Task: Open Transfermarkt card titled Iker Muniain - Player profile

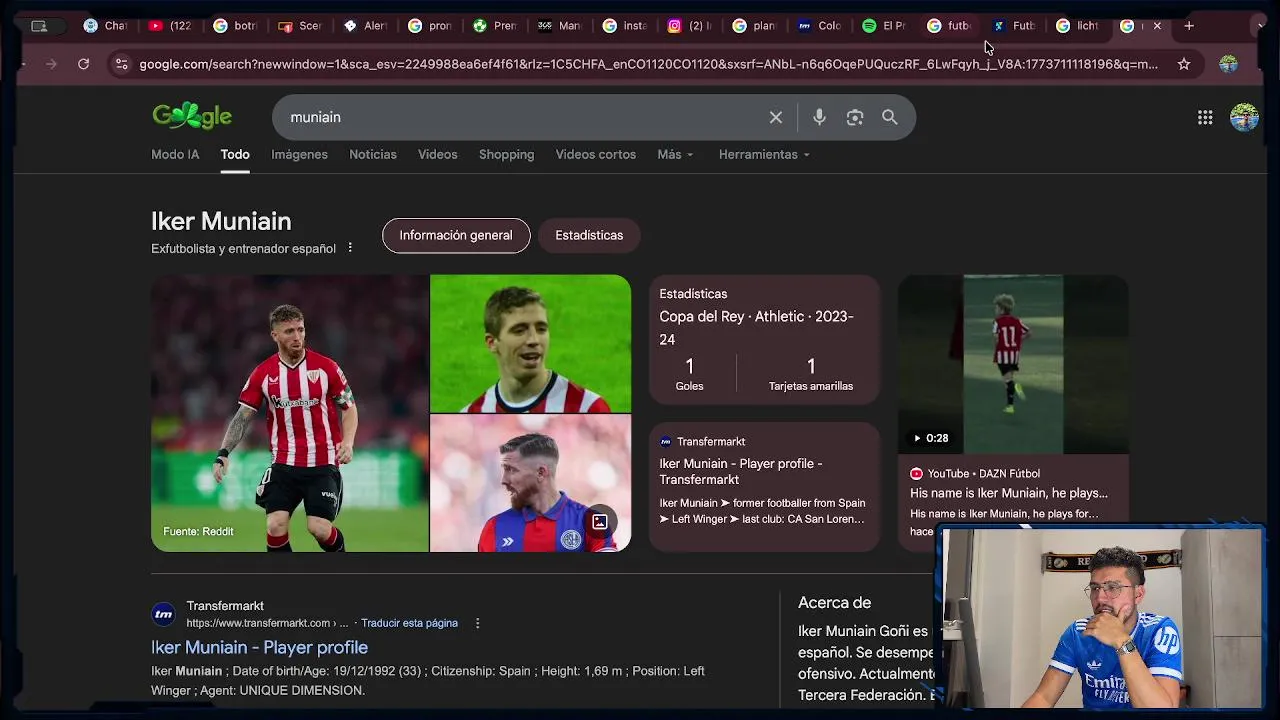Action: tap(764, 486)
